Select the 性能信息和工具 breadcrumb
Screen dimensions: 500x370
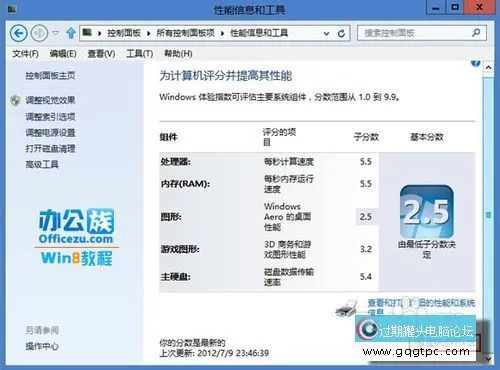point(259,33)
